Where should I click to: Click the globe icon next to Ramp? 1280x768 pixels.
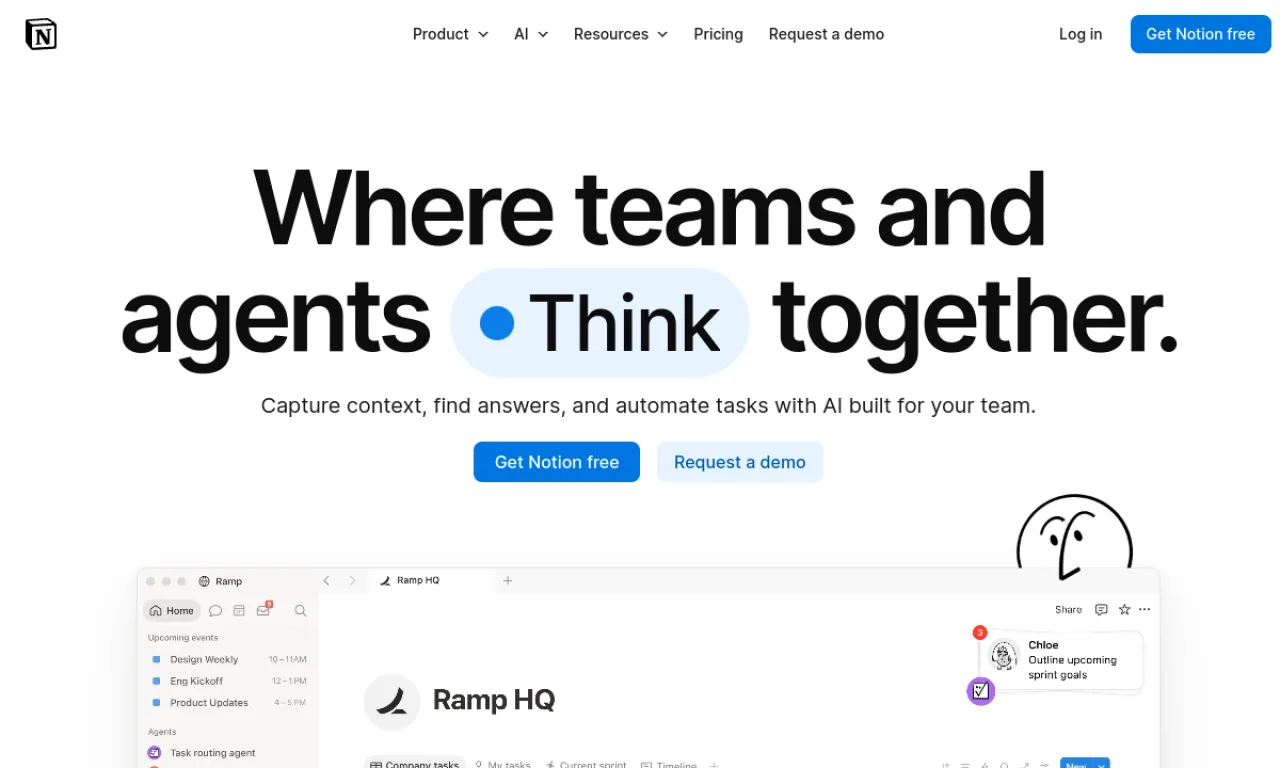pos(204,581)
